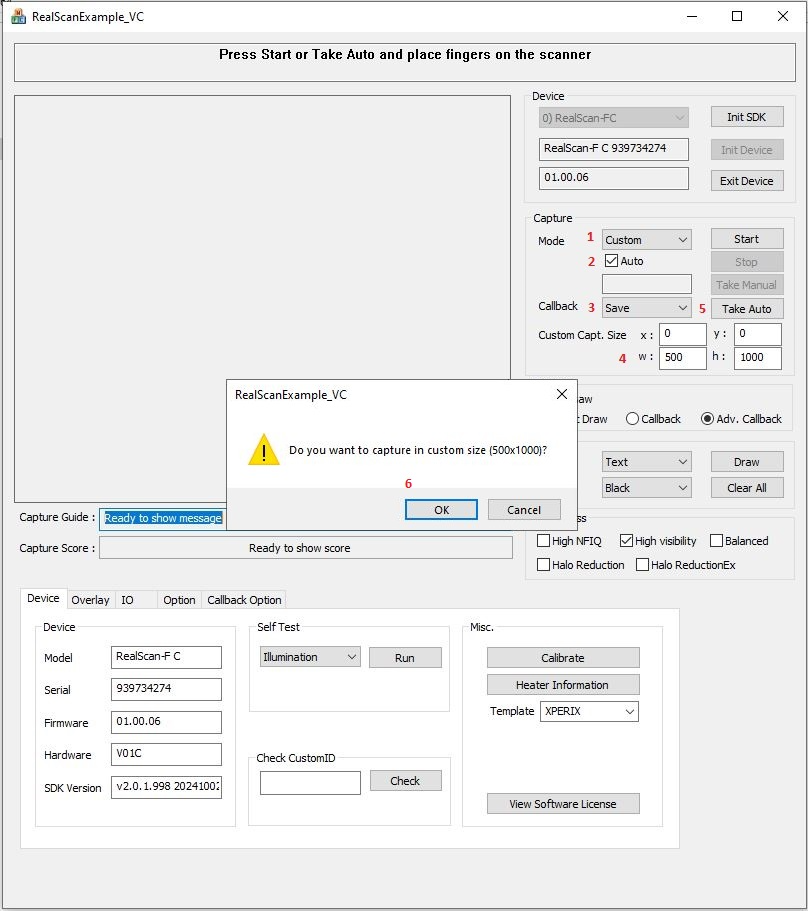
Task: Open the Self Test dropdown showing Illumination
Action: (x=310, y=657)
